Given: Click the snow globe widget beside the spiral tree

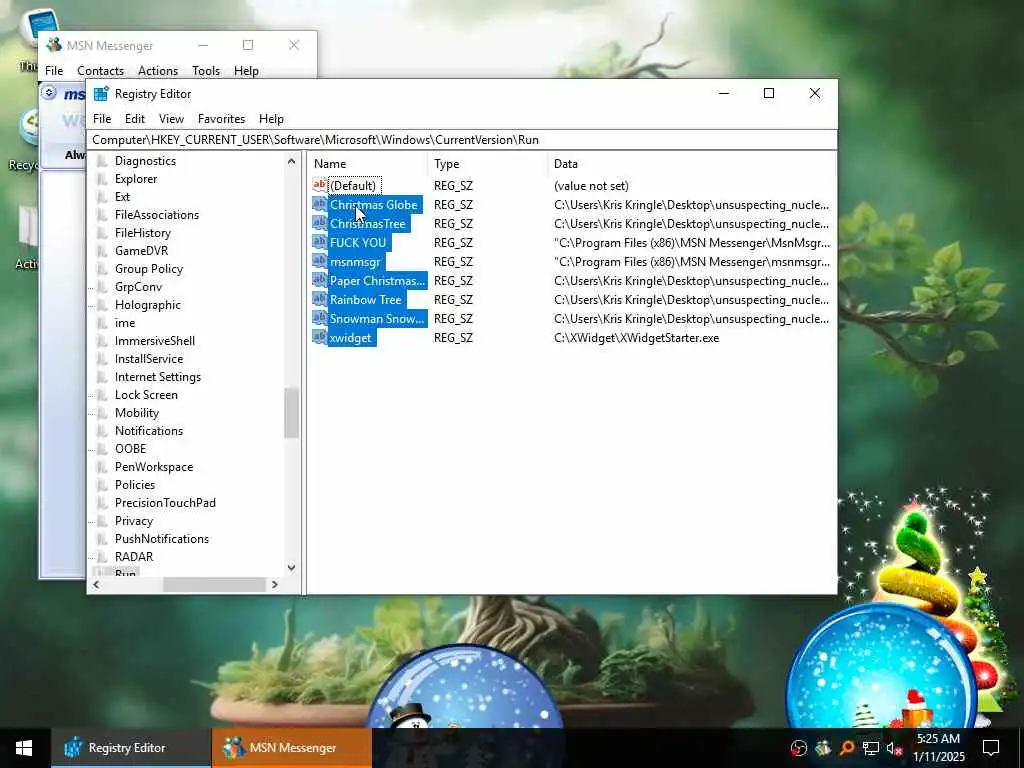Looking at the screenshot, I should click(882, 666).
